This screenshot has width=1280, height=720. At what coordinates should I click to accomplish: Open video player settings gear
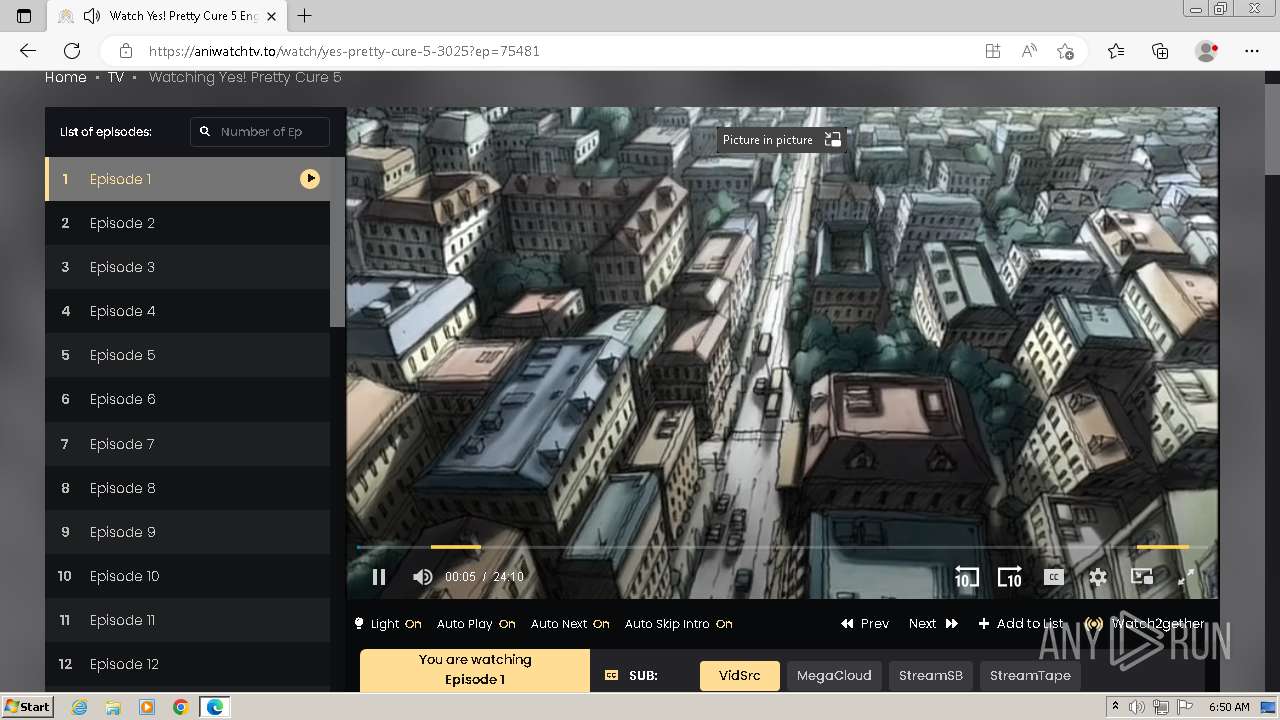click(1098, 577)
